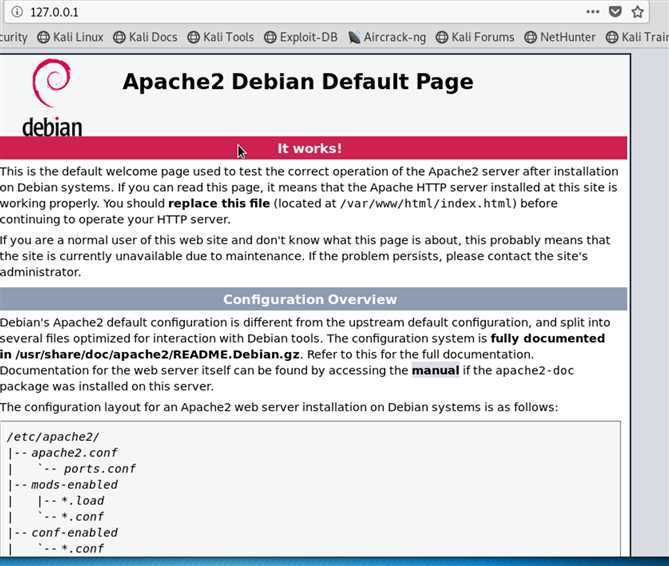Click the /usr/share/doc/apache2/README.Debian.gz path
This screenshot has height=566, width=669.
(x=157, y=354)
